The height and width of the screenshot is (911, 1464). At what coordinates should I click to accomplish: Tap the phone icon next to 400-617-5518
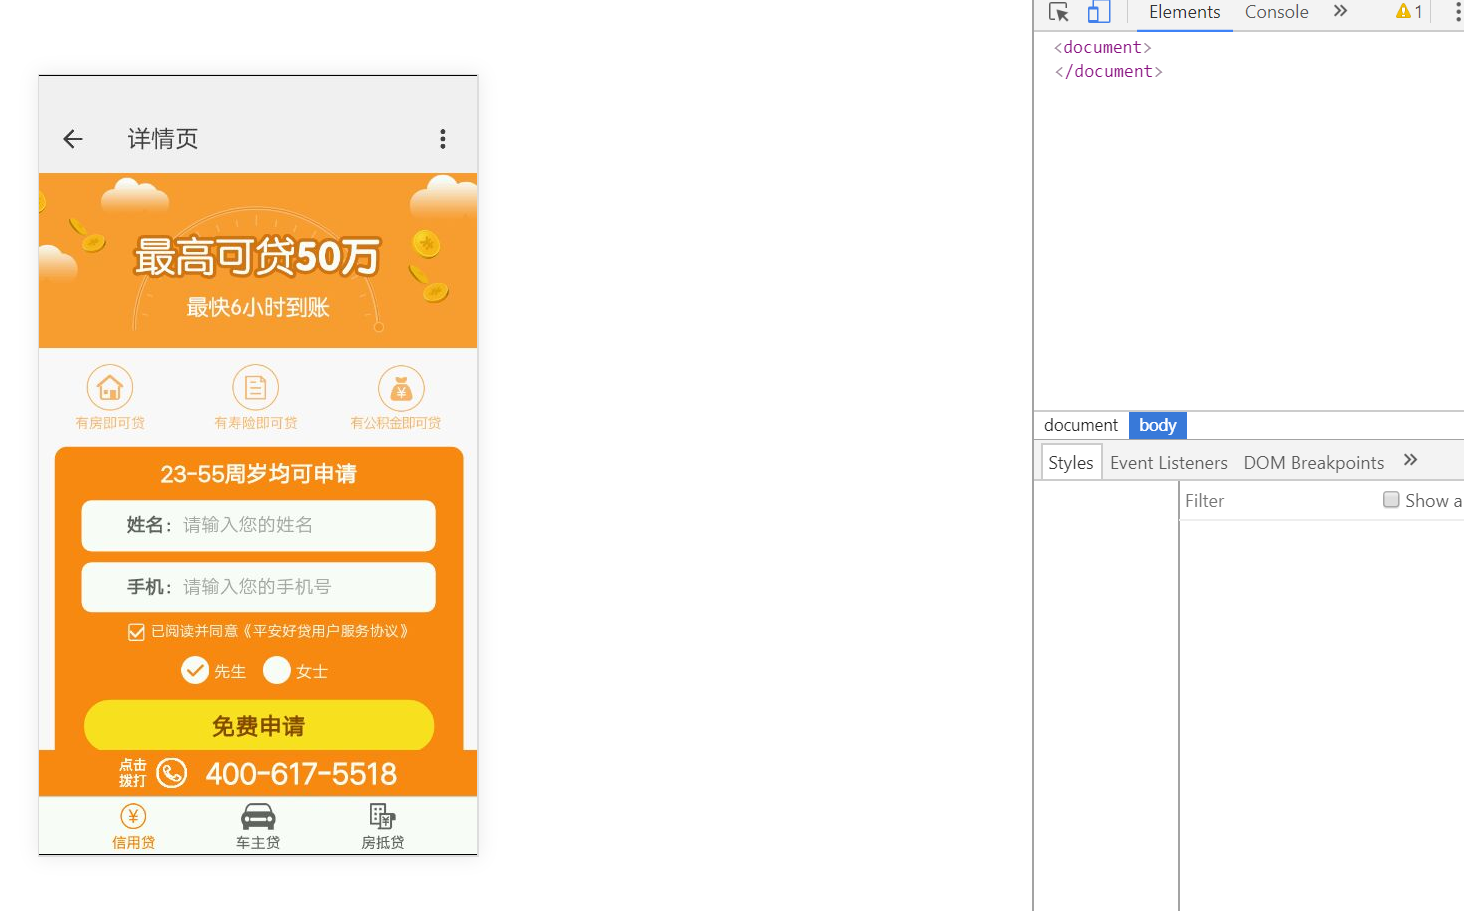171,772
